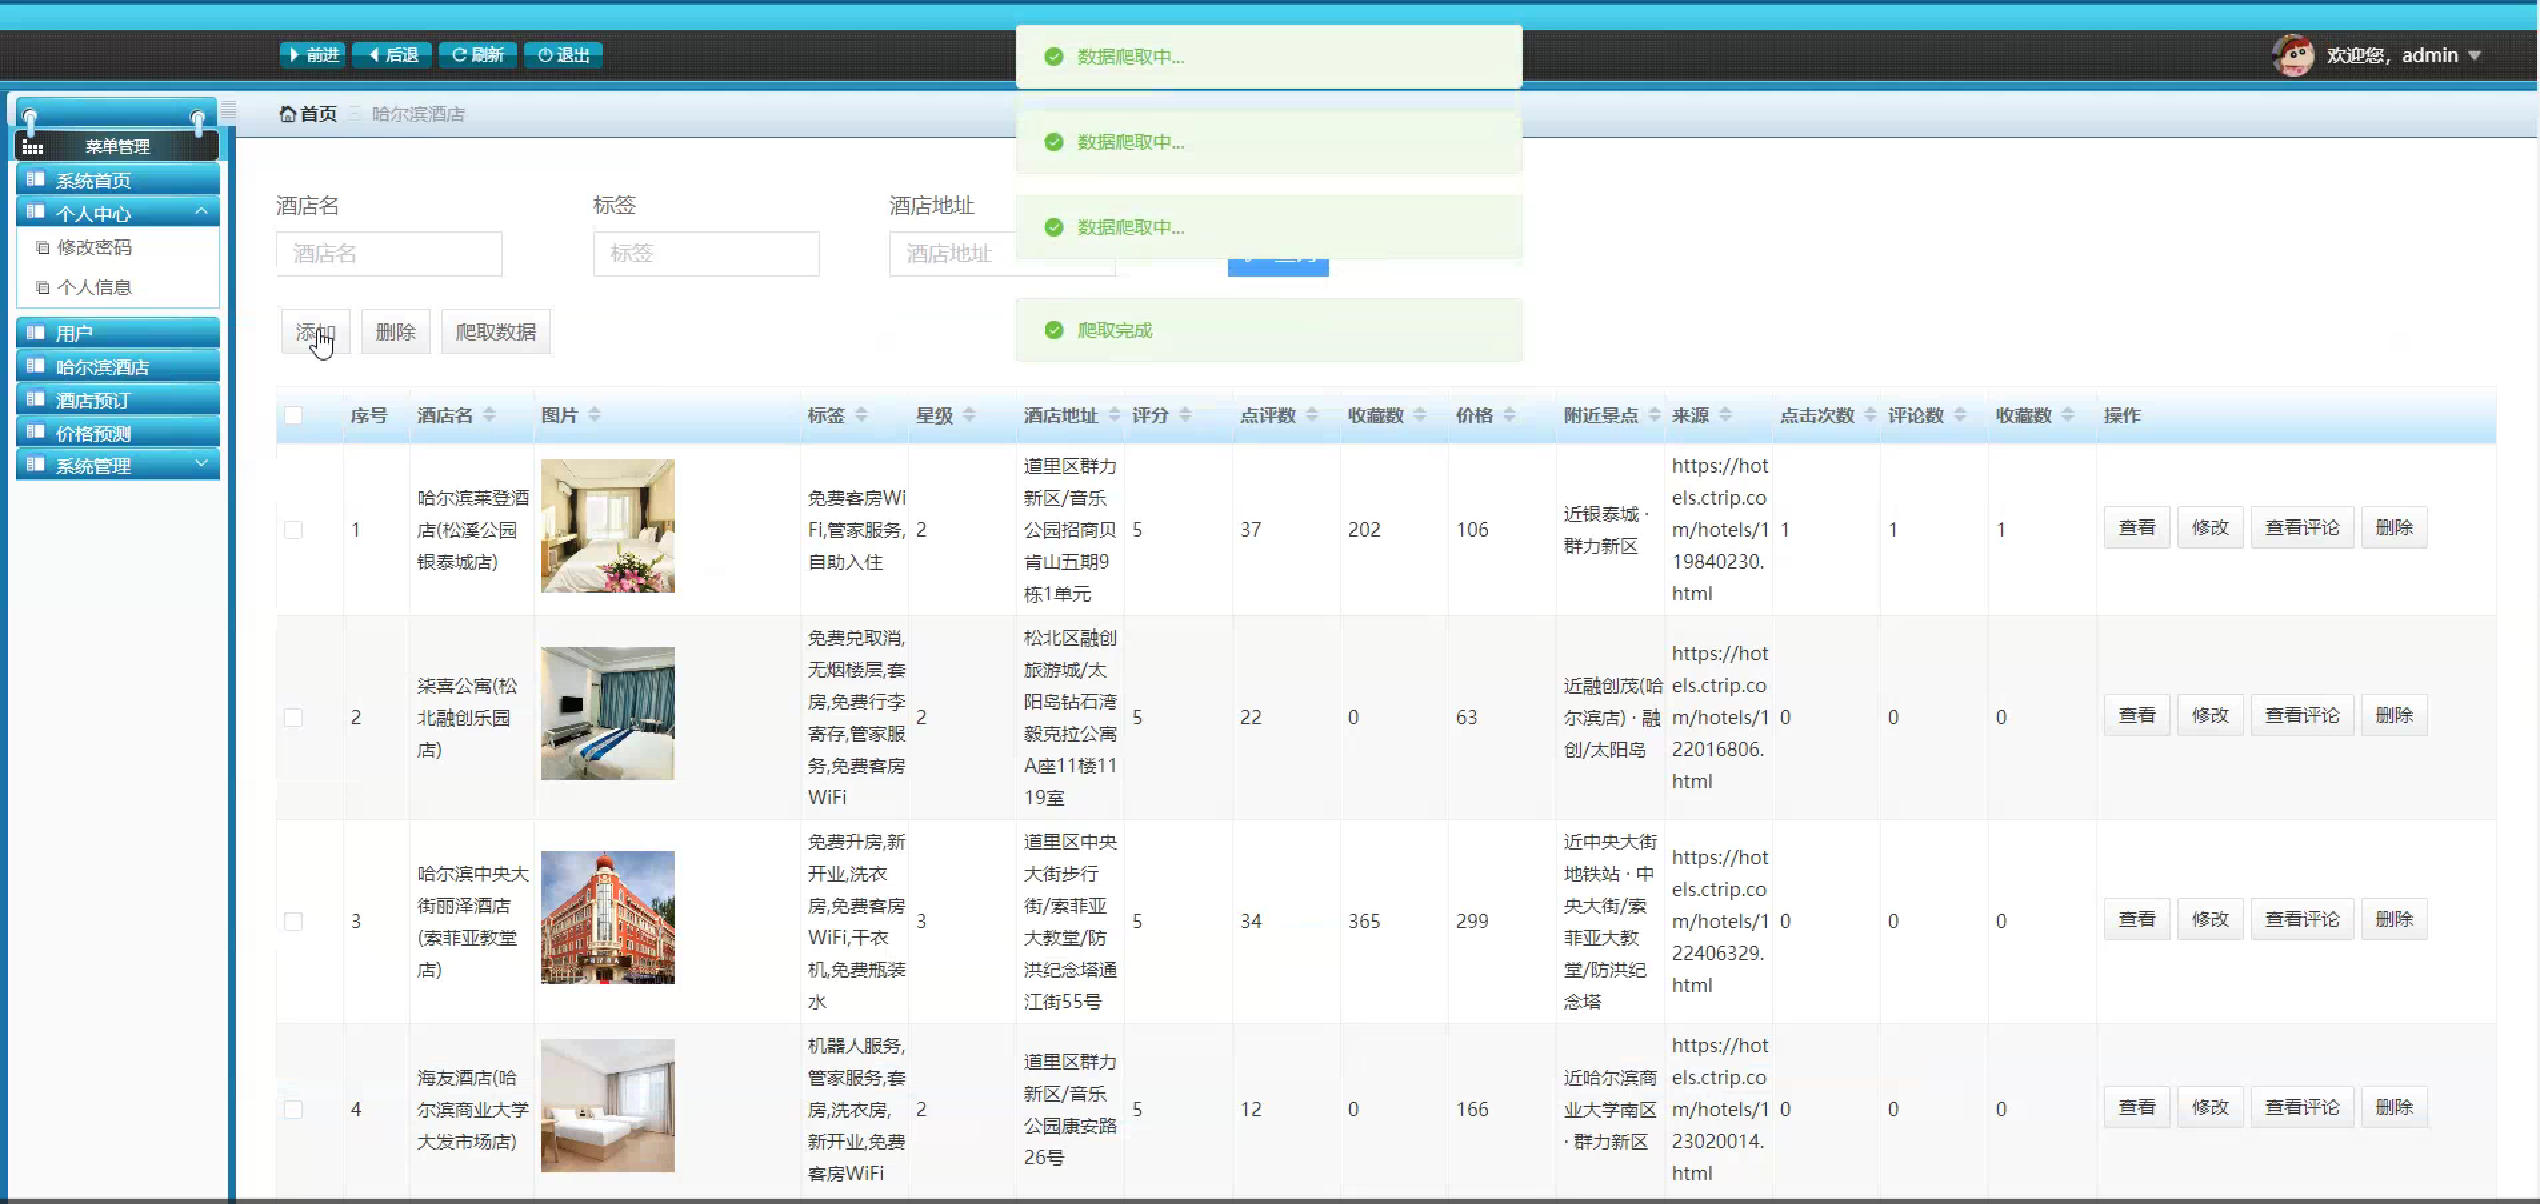2540x1204 pixels.
Task: Check the select-all header checkbox
Action: 293,415
